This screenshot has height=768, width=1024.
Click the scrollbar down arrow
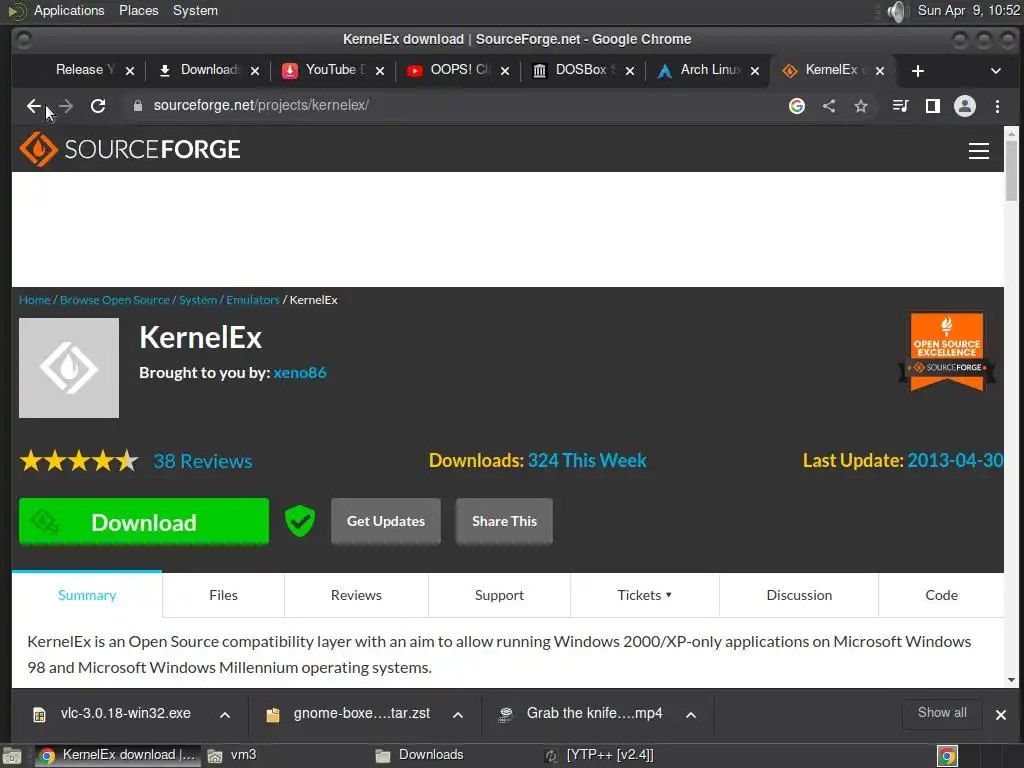point(1011,680)
